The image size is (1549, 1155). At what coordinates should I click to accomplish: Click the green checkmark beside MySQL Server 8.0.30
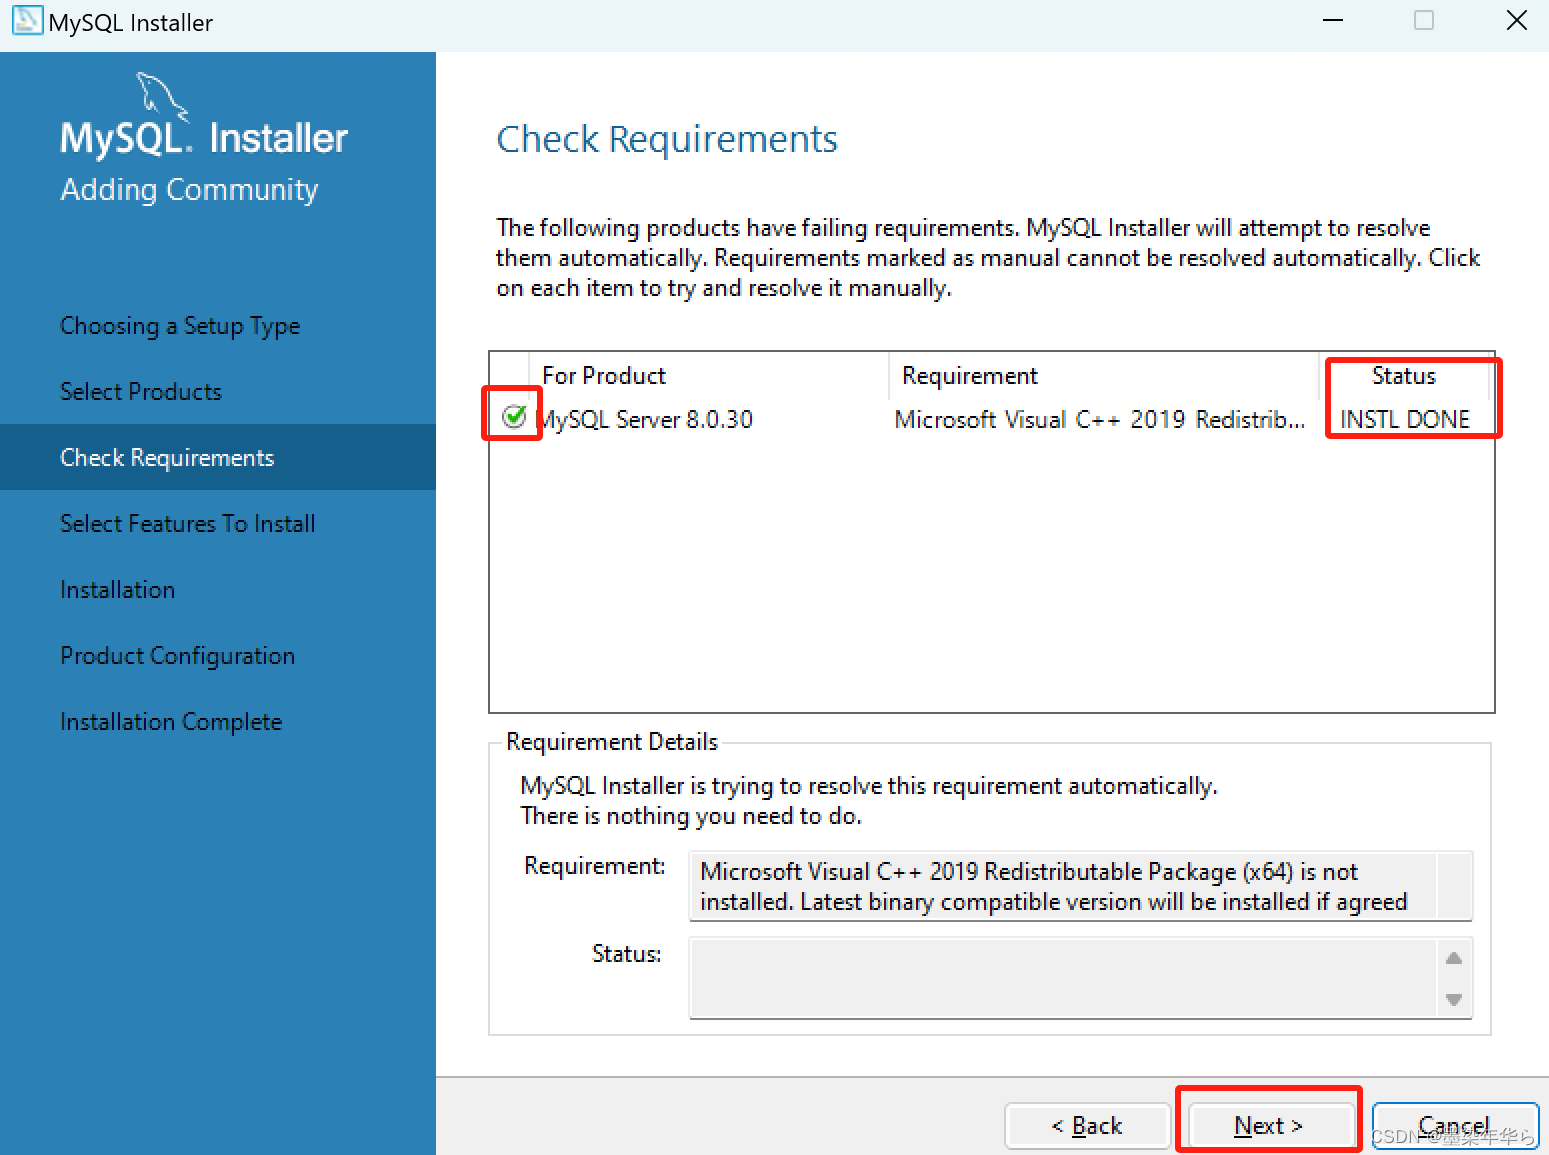coord(514,416)
